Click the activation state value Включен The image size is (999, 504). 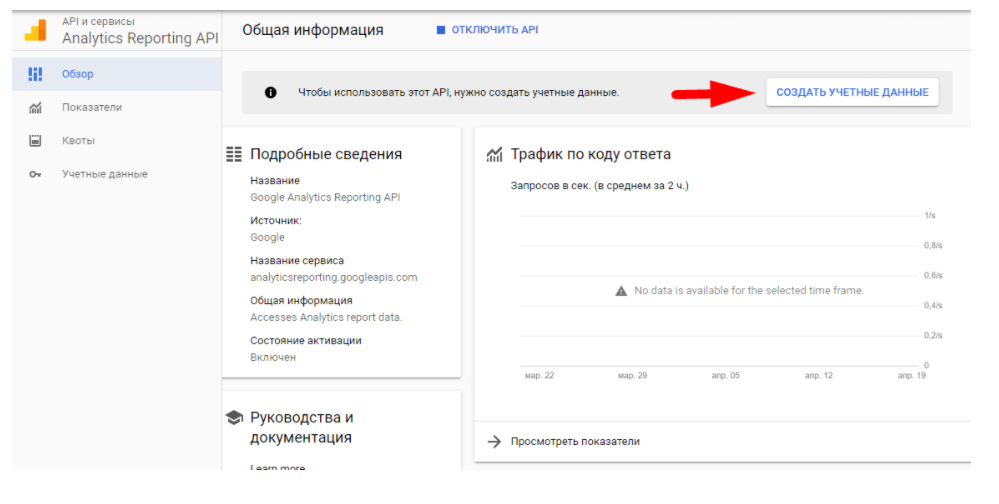tap(273, 357)
